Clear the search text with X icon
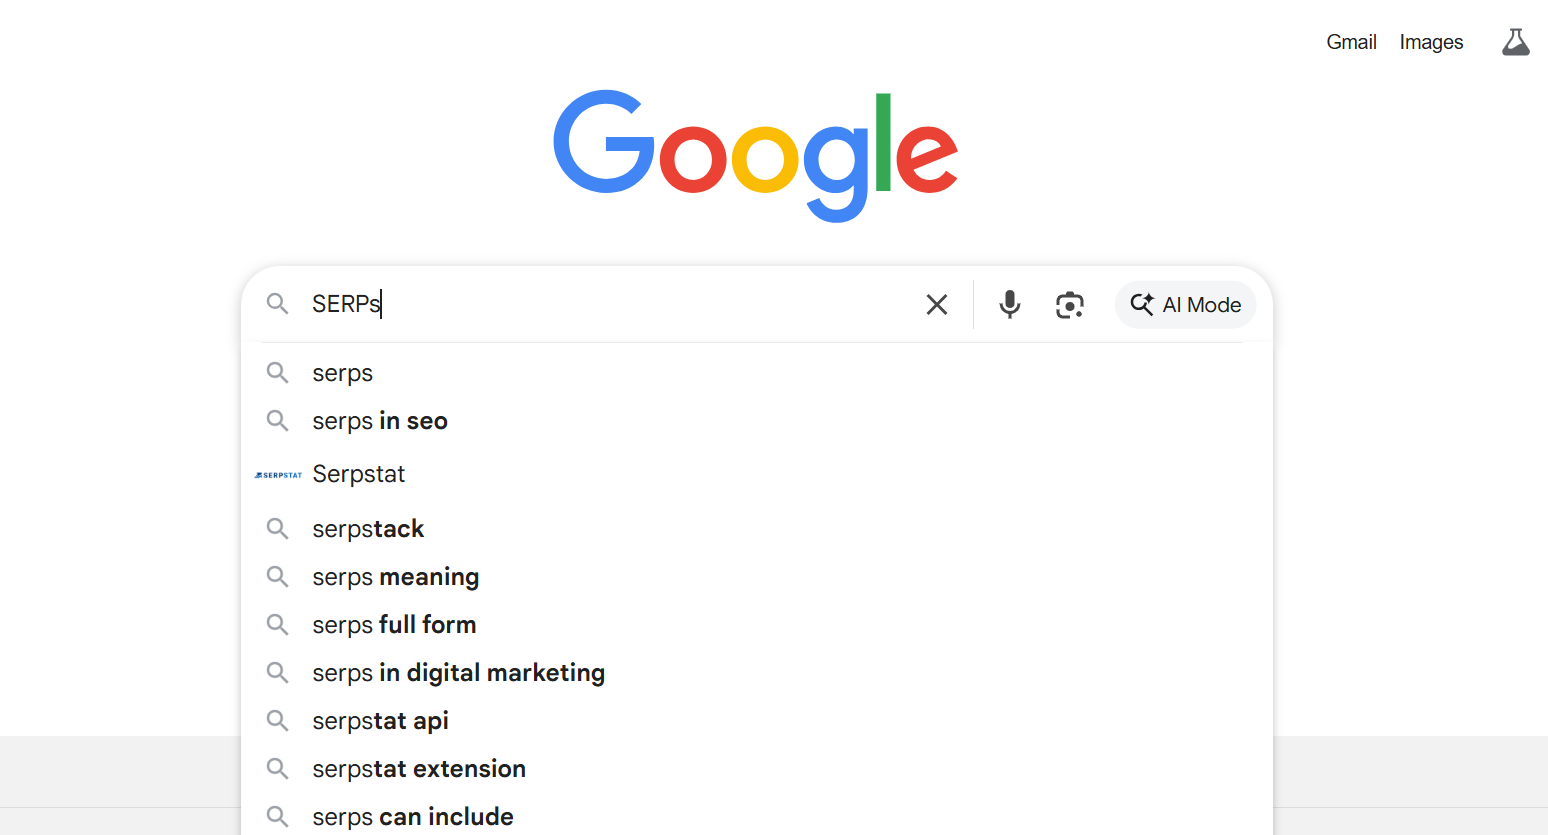The width and height of the screenshot is (1548, 835). [x=936, y=304]
